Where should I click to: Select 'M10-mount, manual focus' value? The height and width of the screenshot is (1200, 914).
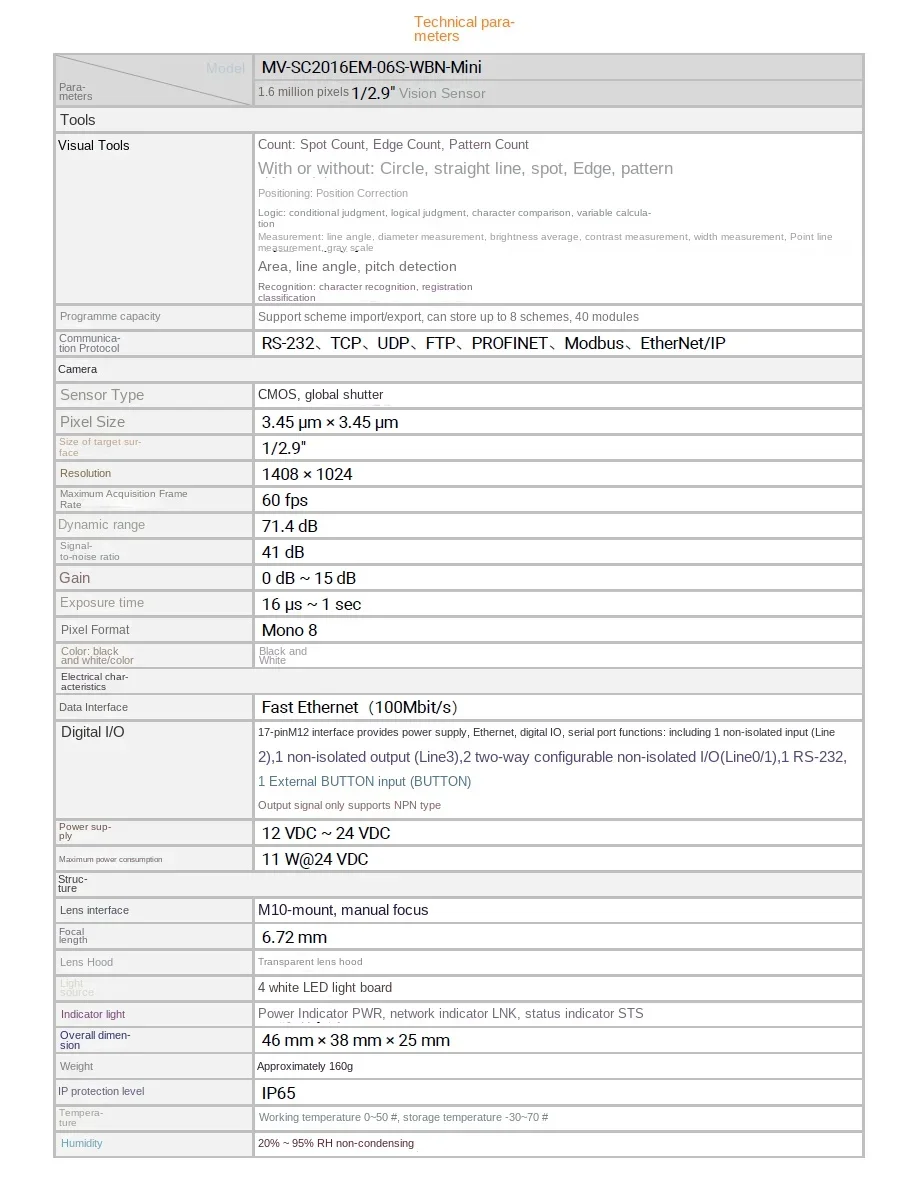343,911
